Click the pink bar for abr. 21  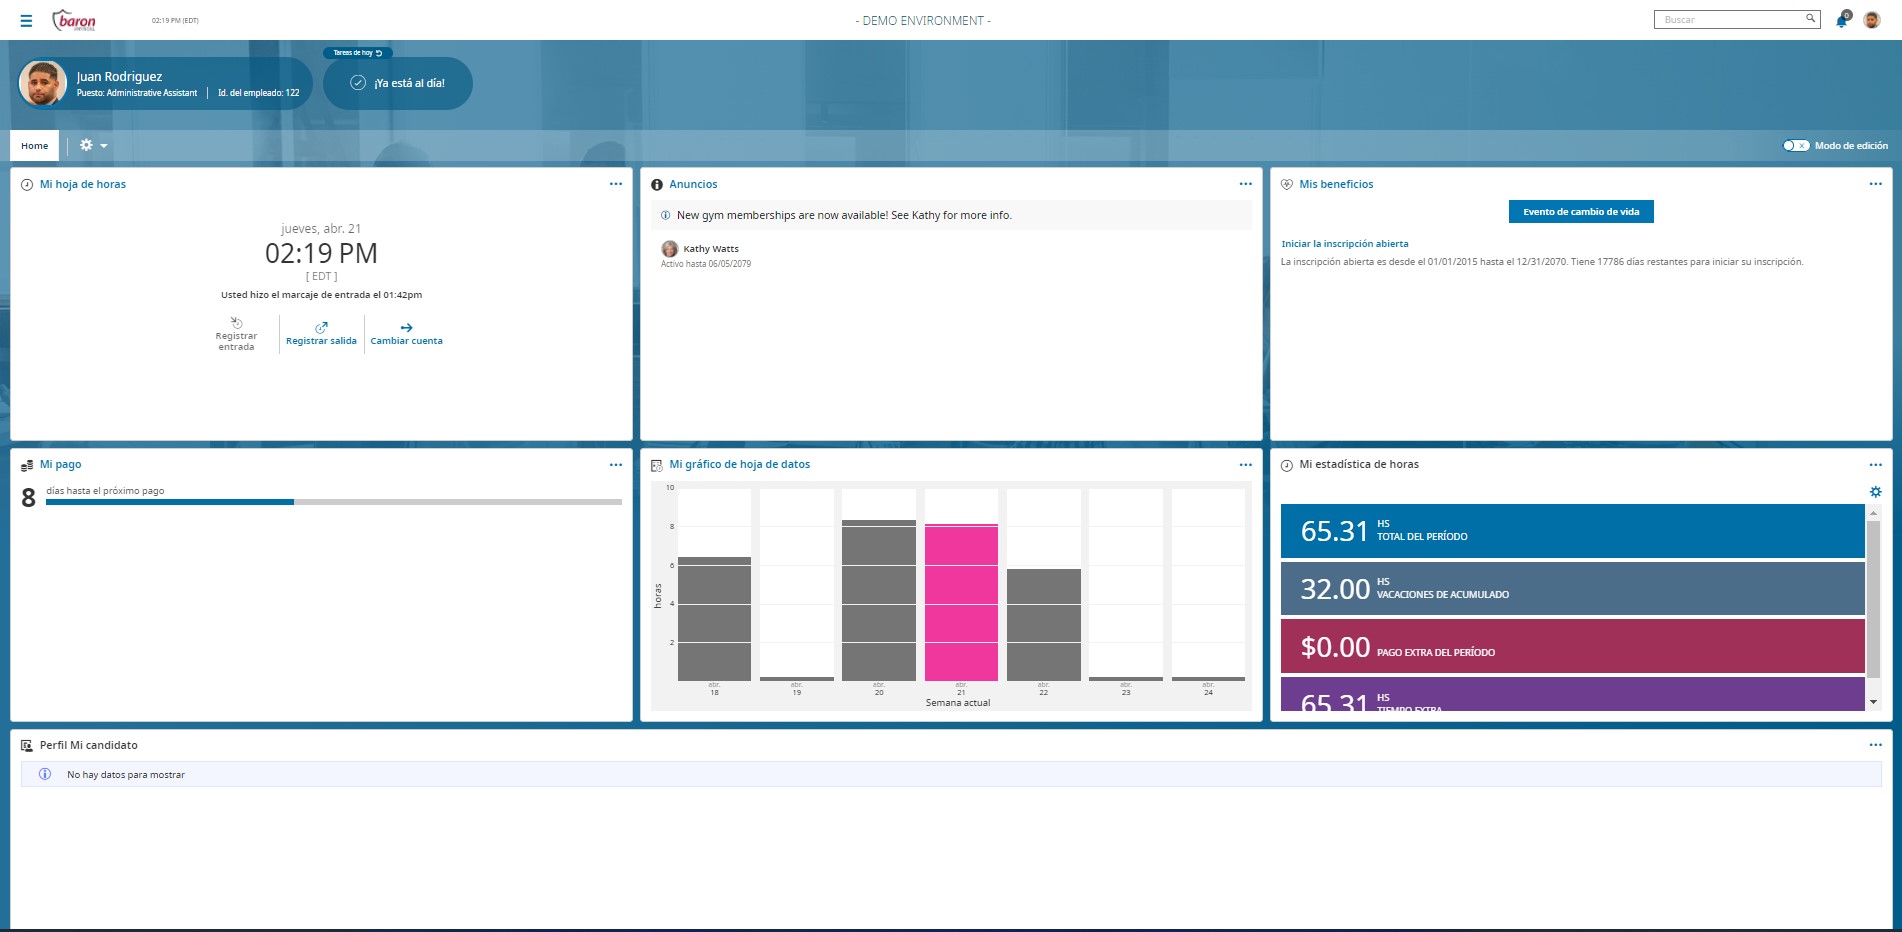(961, 602)
